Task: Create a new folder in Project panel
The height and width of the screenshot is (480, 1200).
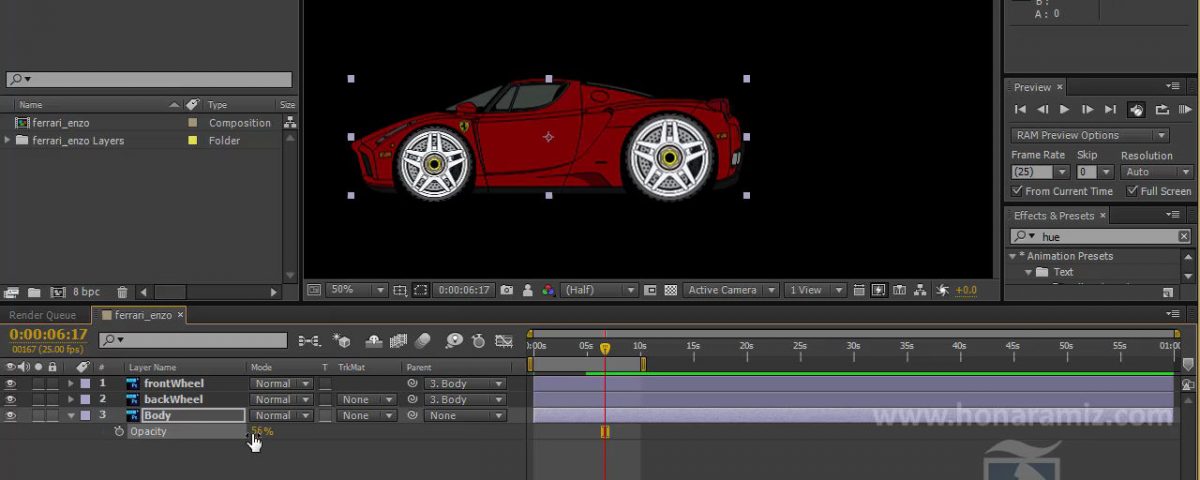Action: tap(34, 292)
